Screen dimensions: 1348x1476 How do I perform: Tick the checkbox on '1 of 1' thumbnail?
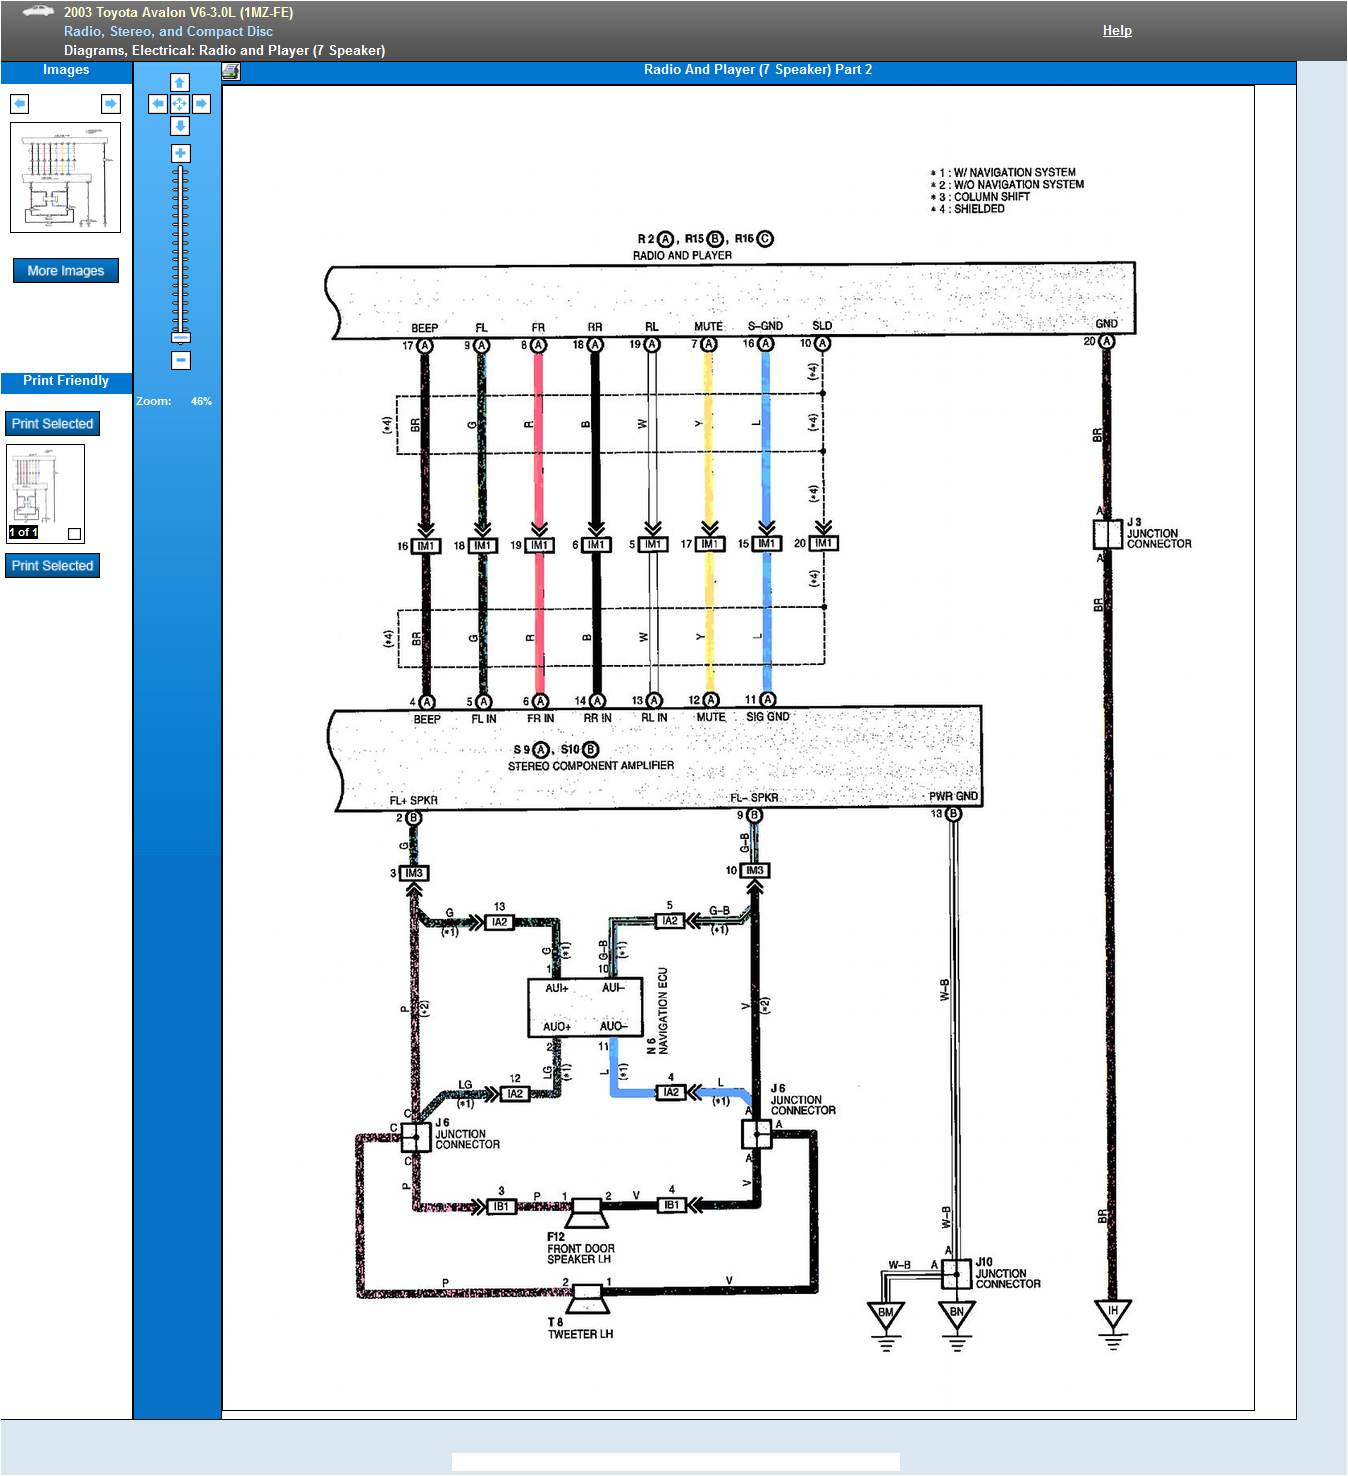click(x=74, y=533)
